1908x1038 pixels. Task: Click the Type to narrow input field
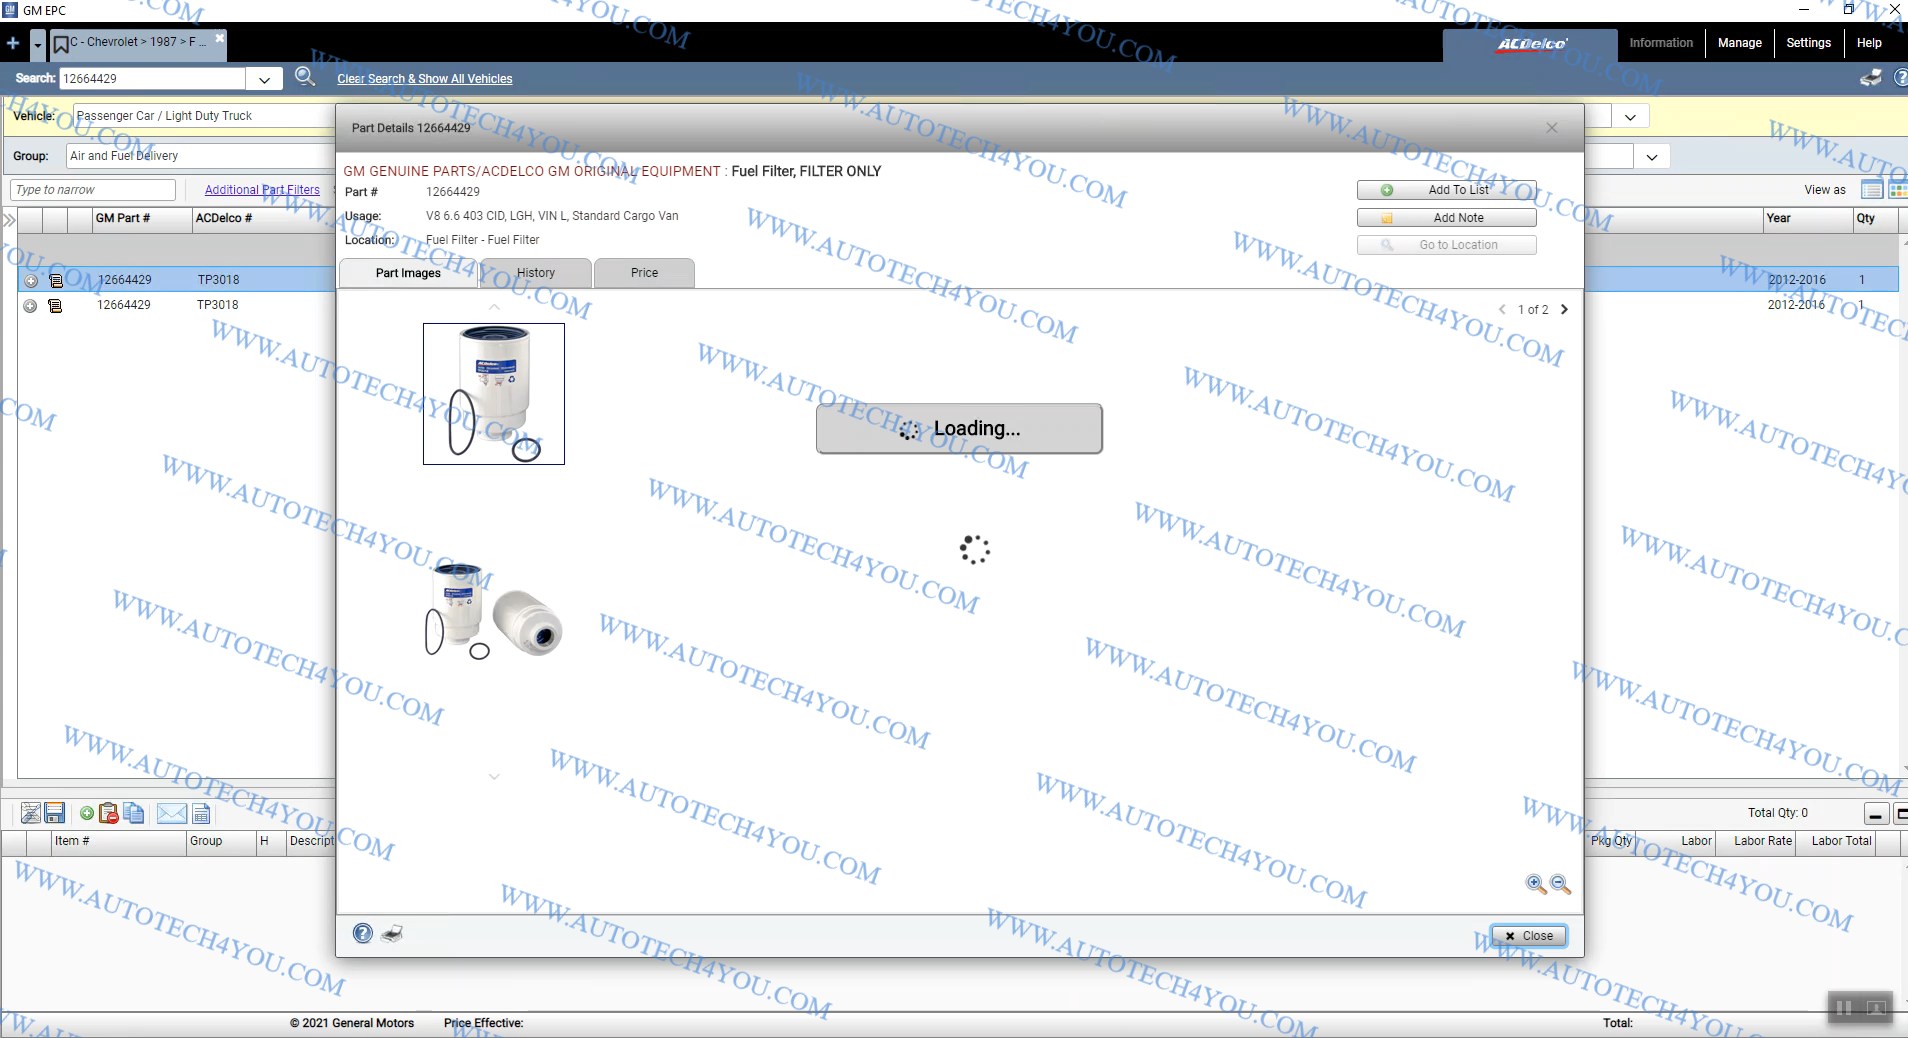[93, 190]
